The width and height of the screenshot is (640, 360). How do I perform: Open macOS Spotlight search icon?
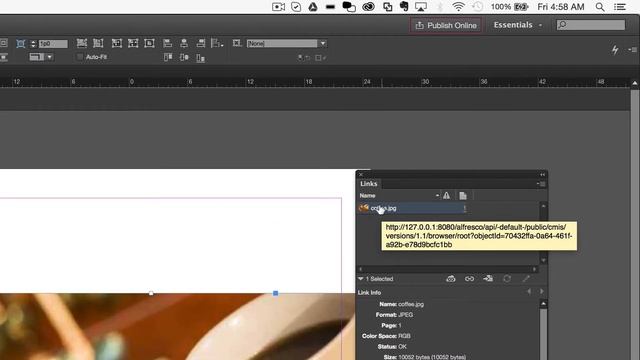click(600, 7)
